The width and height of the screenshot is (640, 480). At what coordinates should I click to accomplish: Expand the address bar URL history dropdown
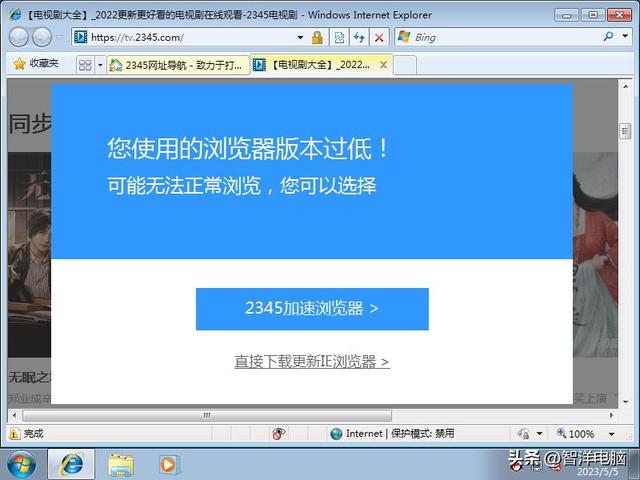point(300,37)
